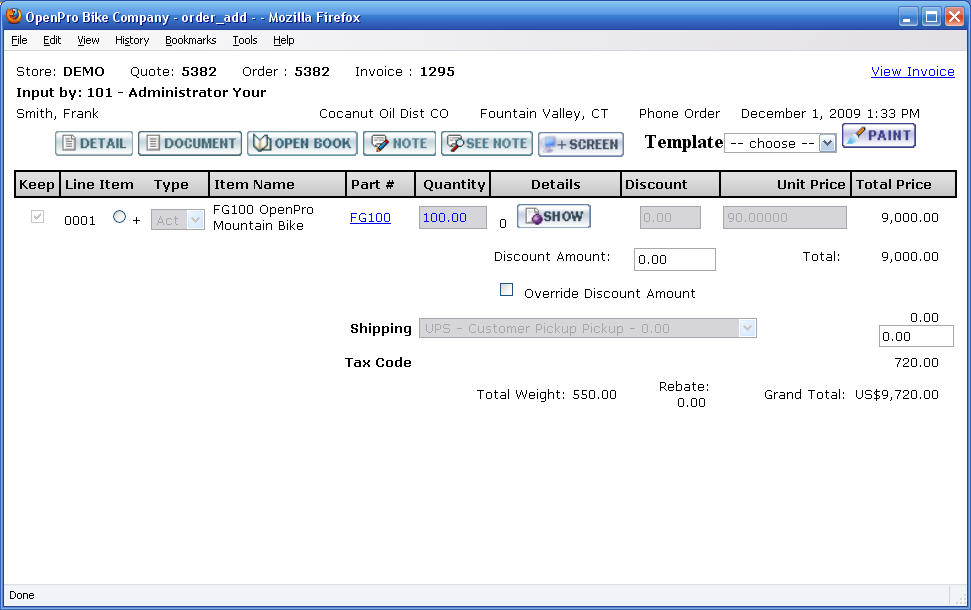Open the FG100 part number link
Image resolution: width=971 pixels, height=610 pixels.
pos(370,217)
